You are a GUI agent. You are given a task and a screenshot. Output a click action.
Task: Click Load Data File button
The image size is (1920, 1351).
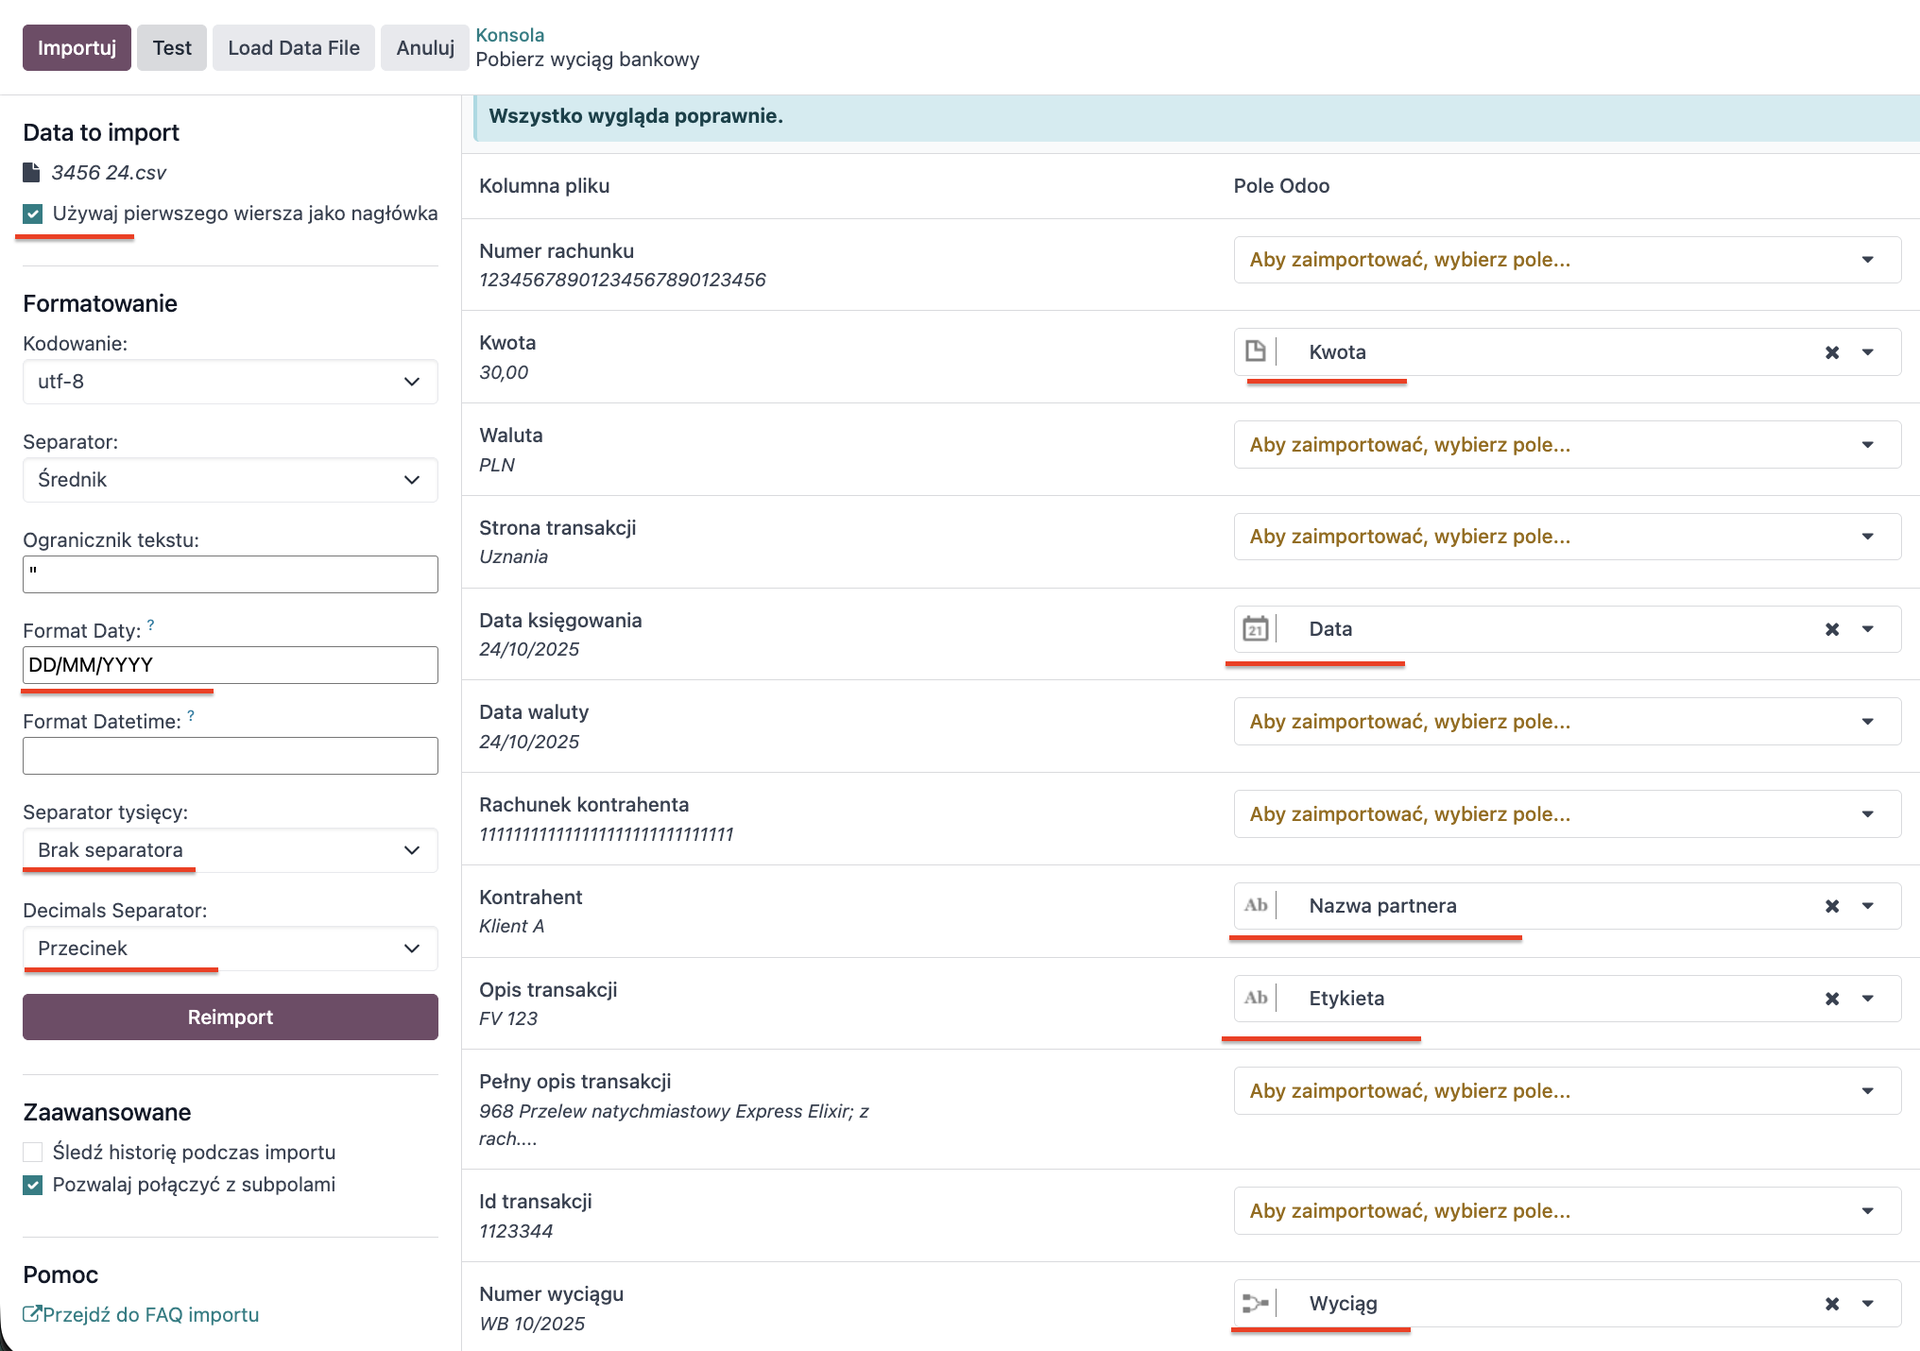click(293, 48)
